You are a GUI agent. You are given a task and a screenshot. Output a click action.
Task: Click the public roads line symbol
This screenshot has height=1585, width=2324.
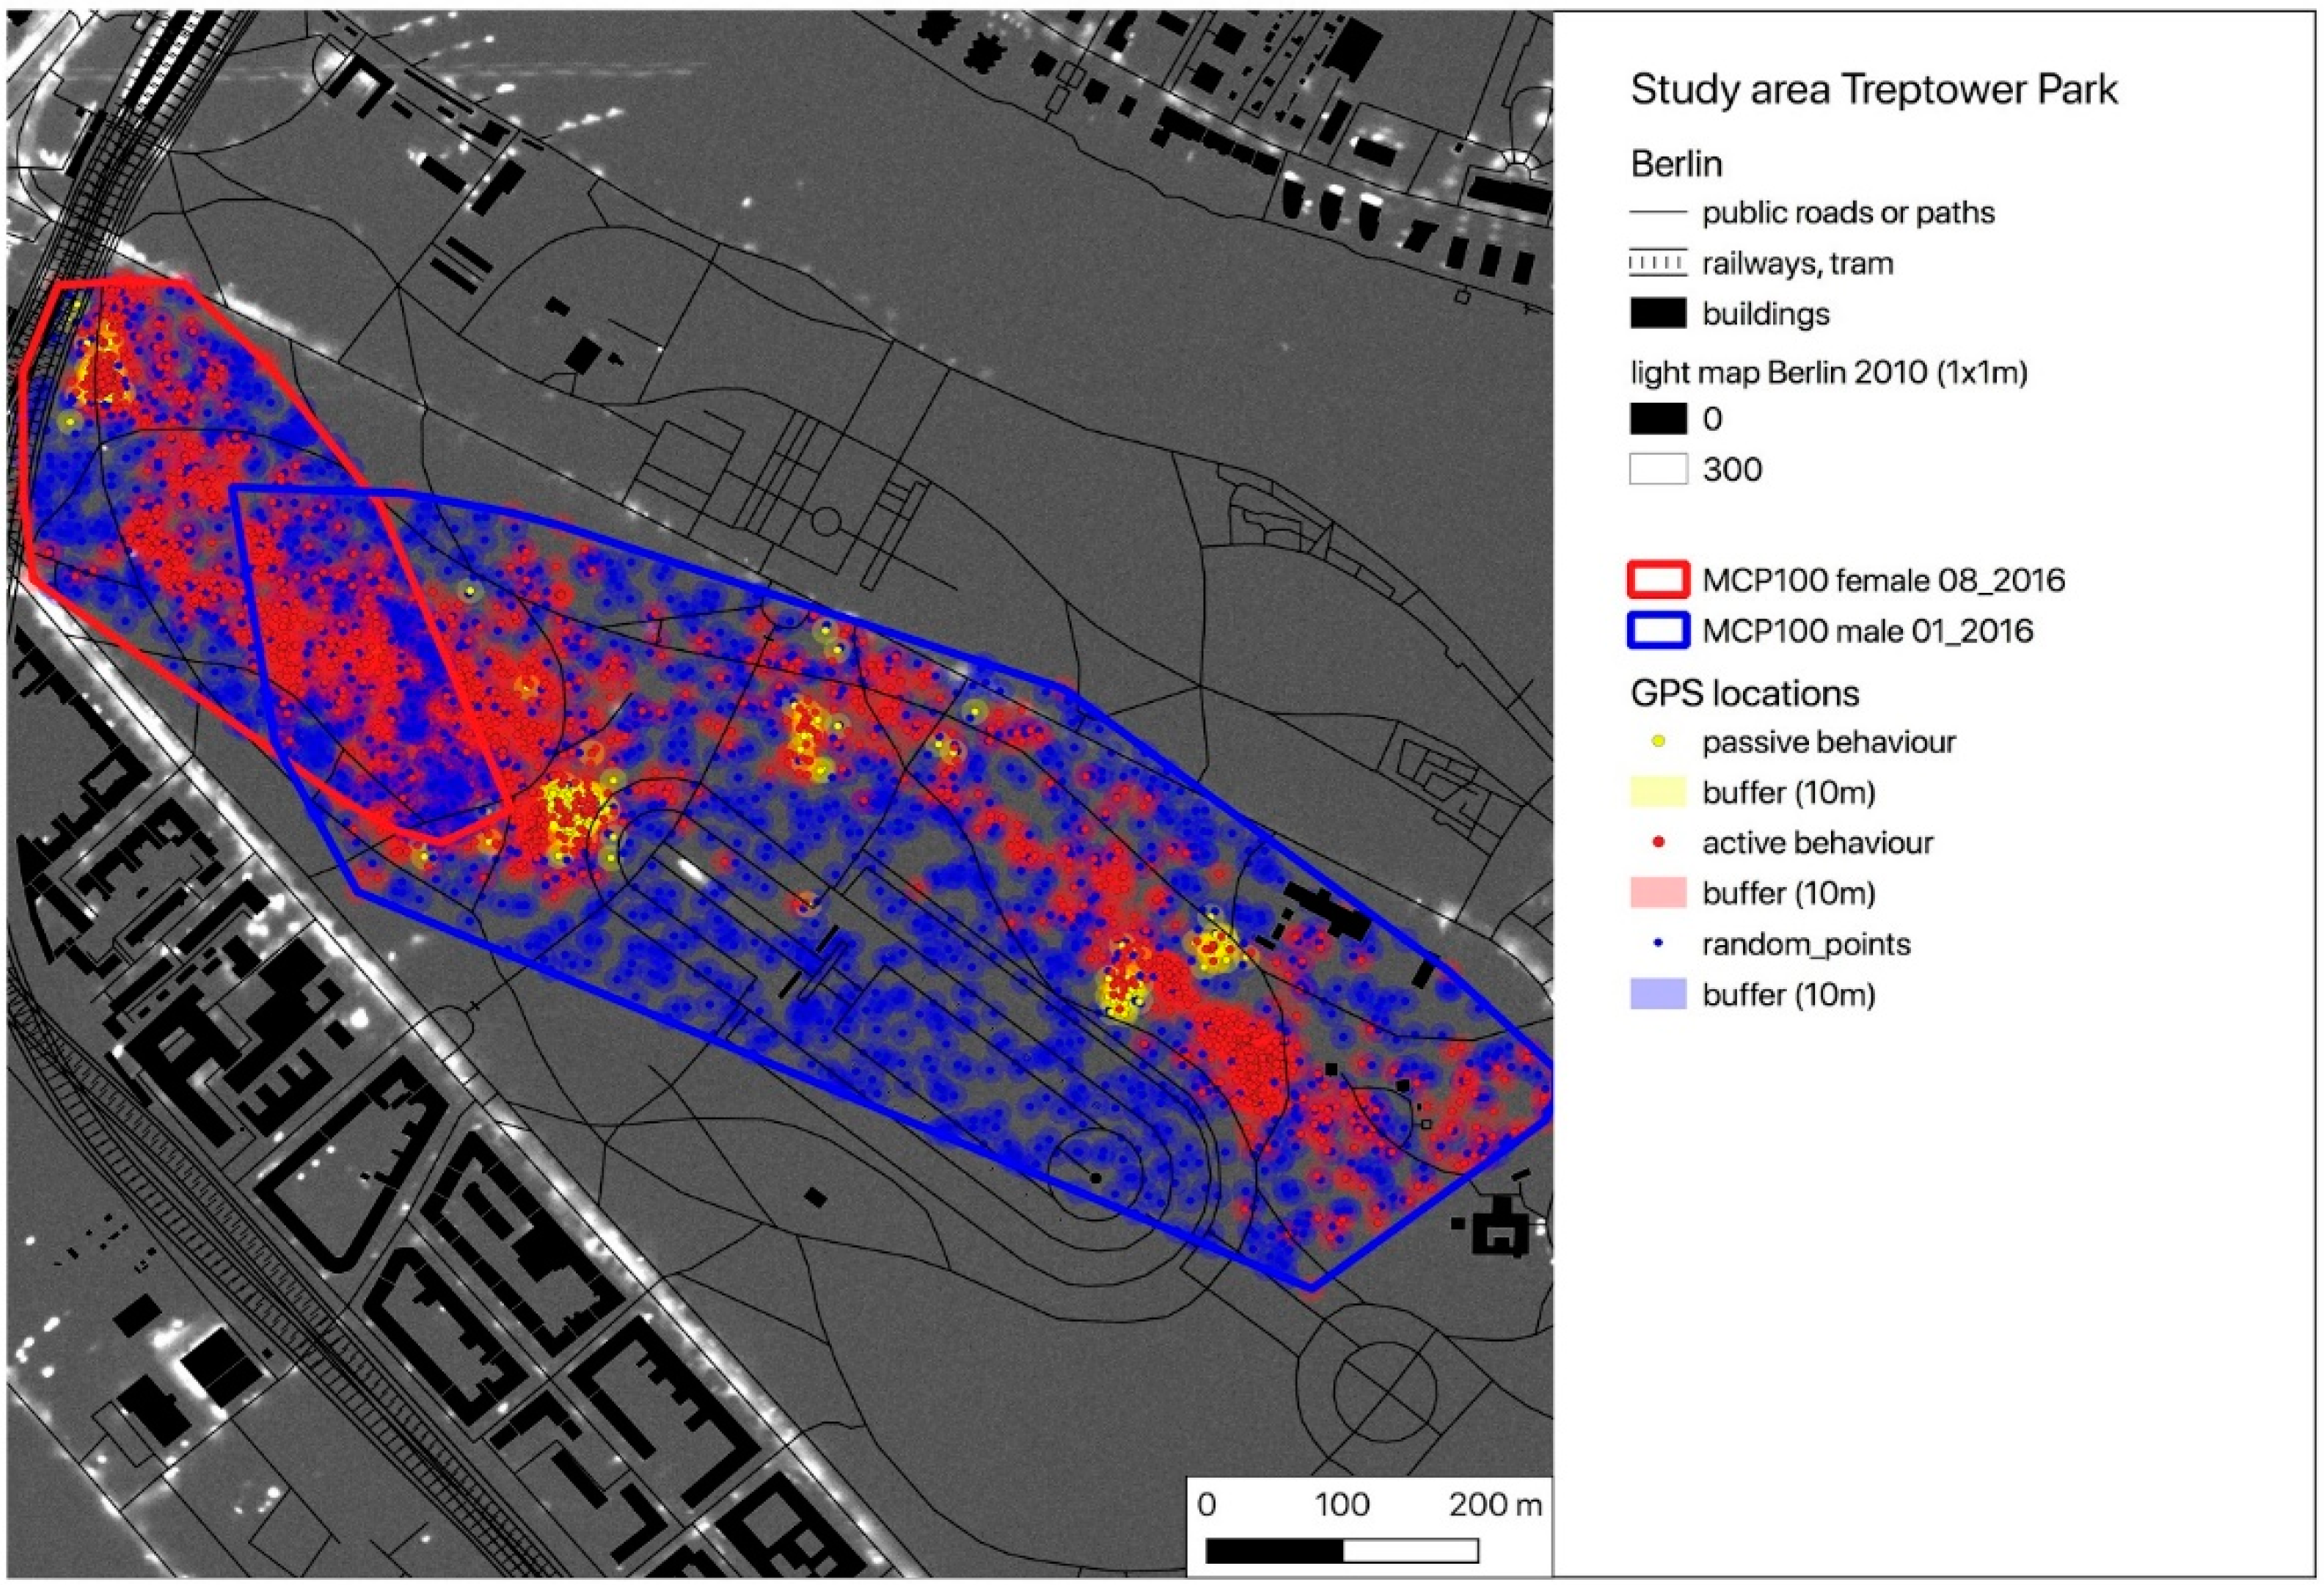tap(1658, 213)
